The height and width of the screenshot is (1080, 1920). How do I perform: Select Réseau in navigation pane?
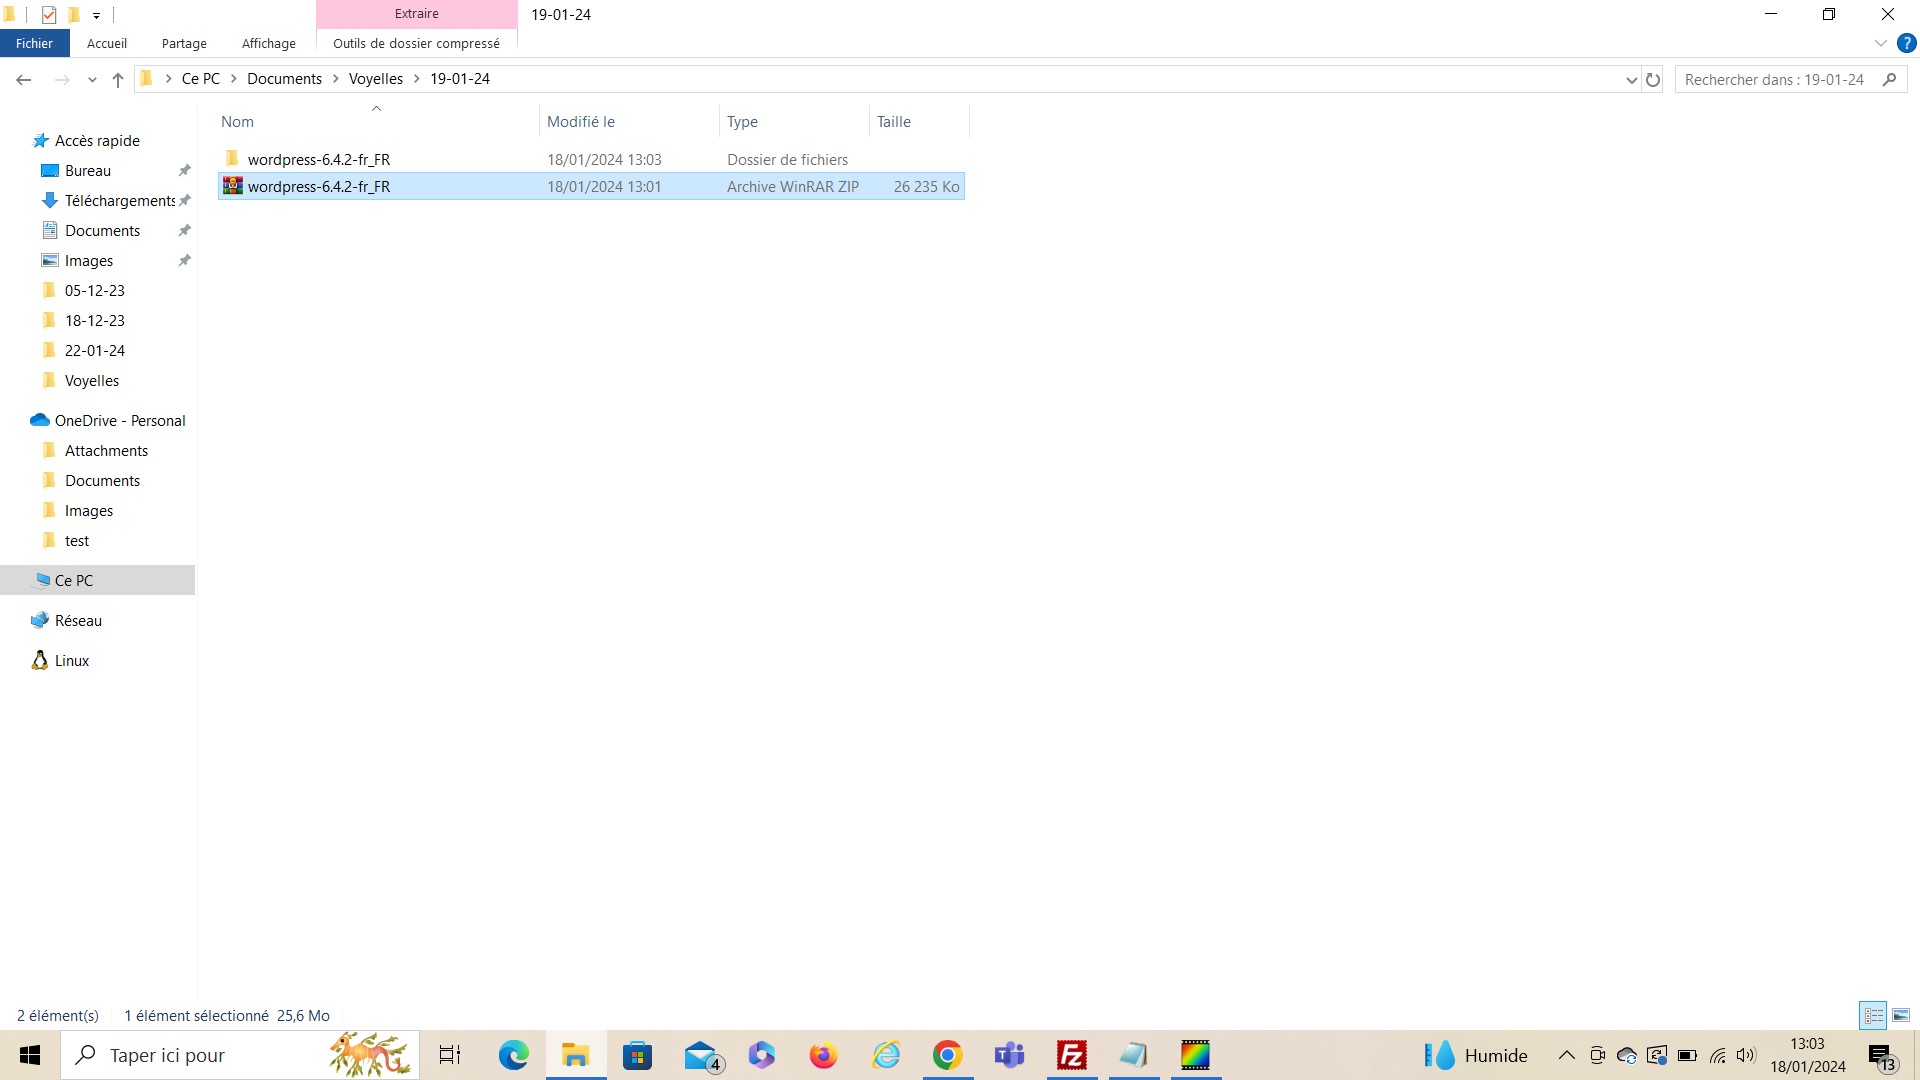click(78, 621)
